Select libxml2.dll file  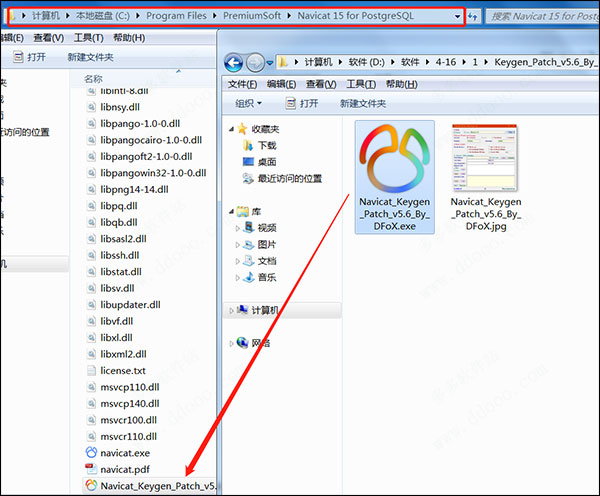click(x=123, y=354)
